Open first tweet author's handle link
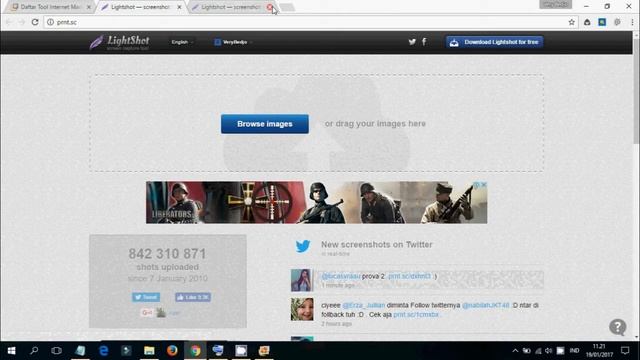The height and width of the screenshot is (360, 640). [341, 276]
